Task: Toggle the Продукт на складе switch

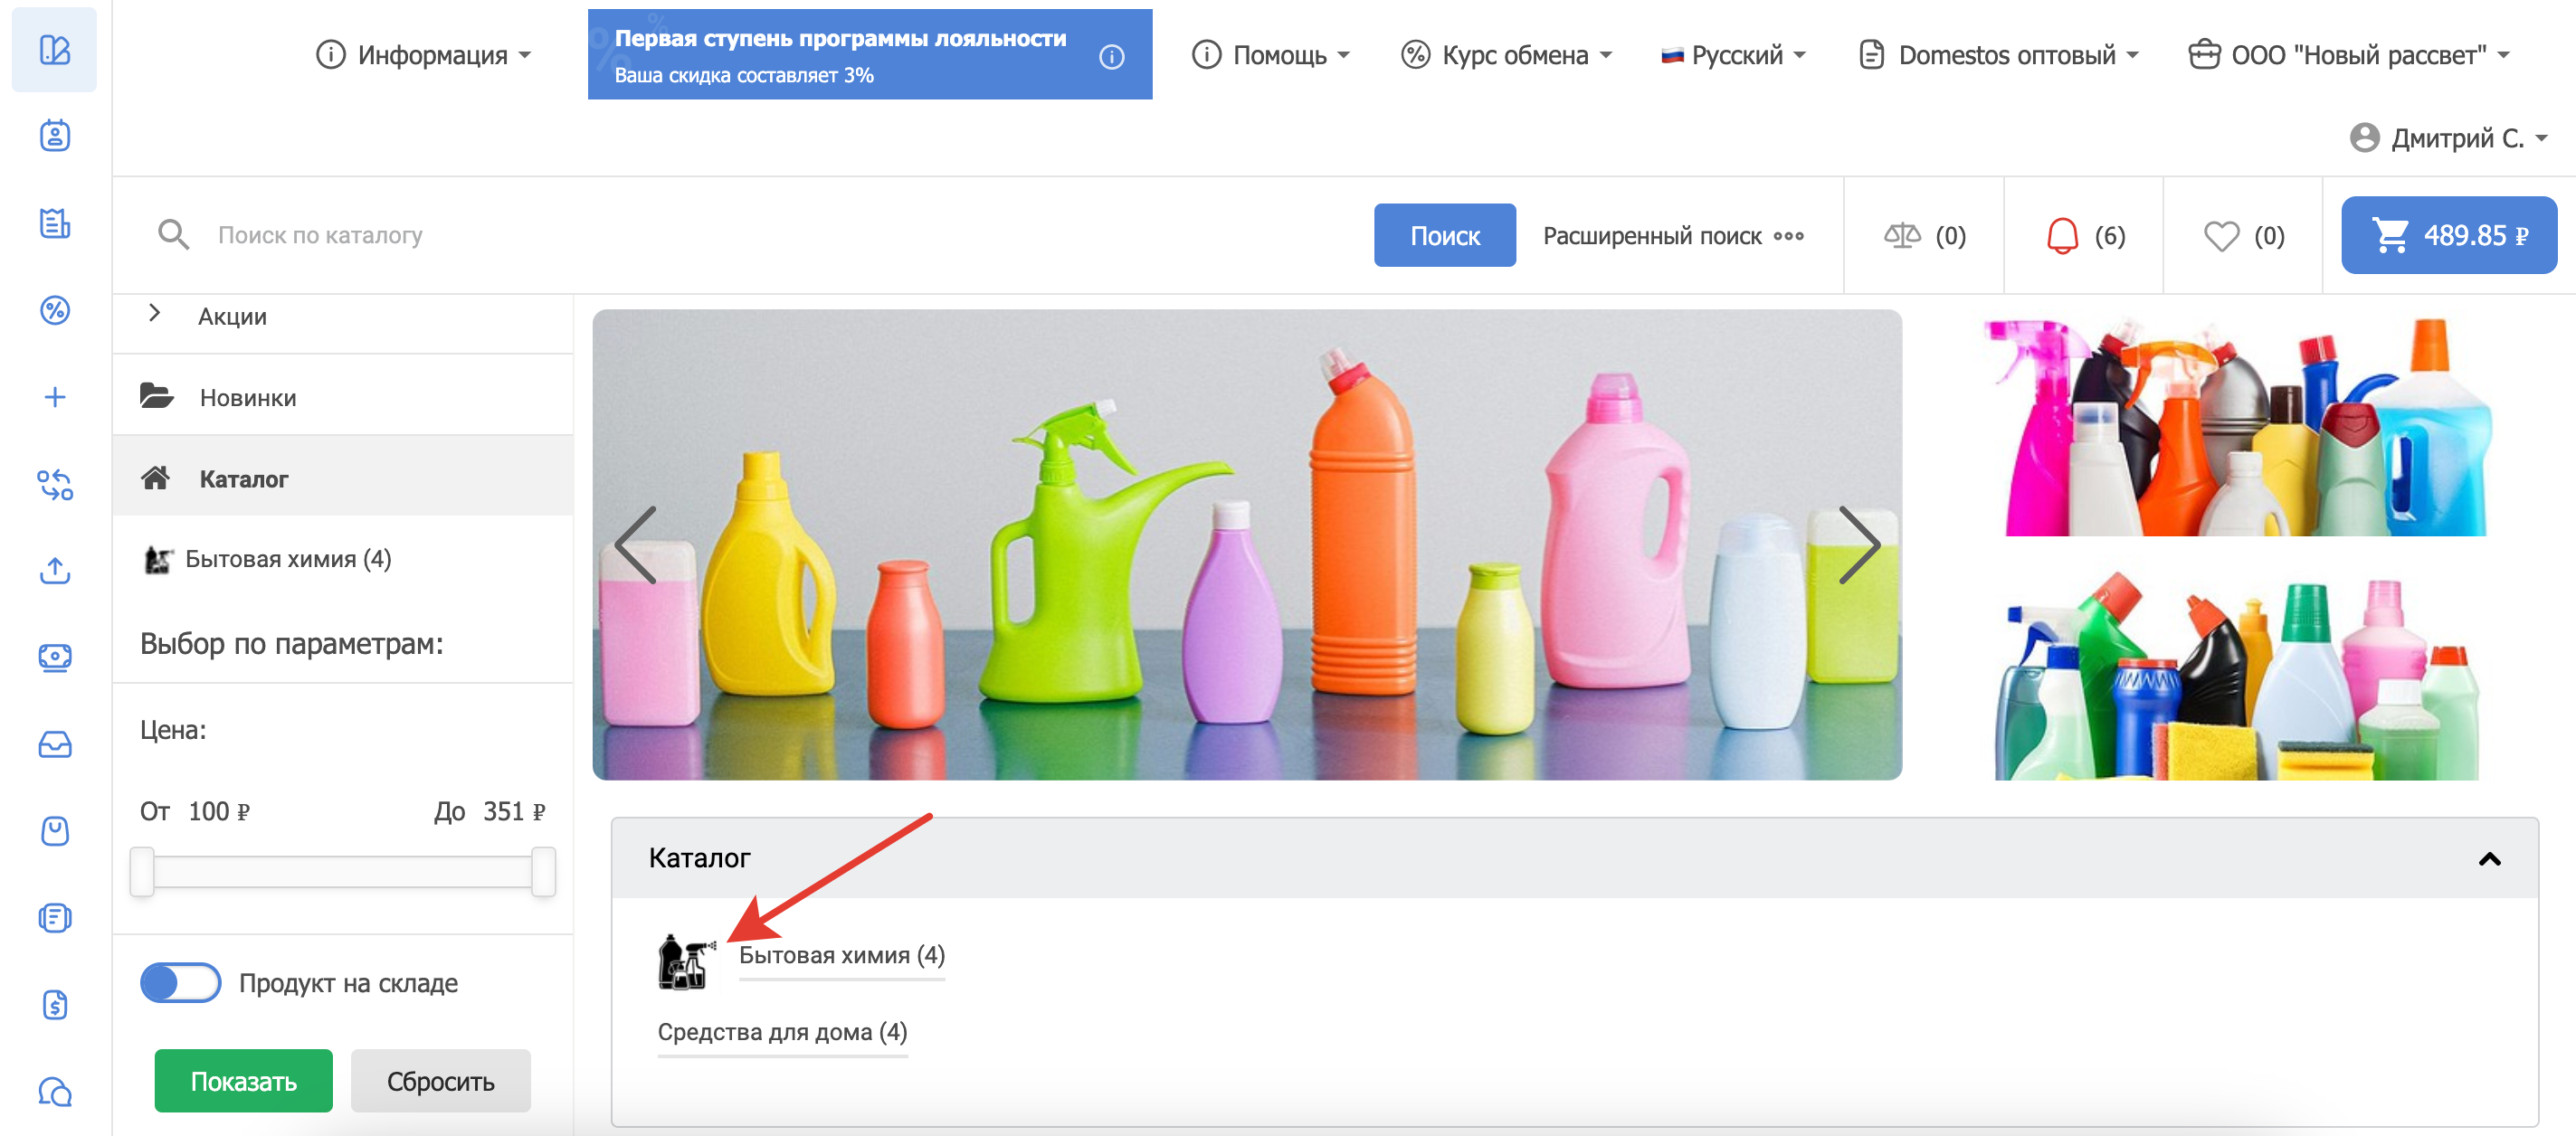Action: (x=180, y=982)
